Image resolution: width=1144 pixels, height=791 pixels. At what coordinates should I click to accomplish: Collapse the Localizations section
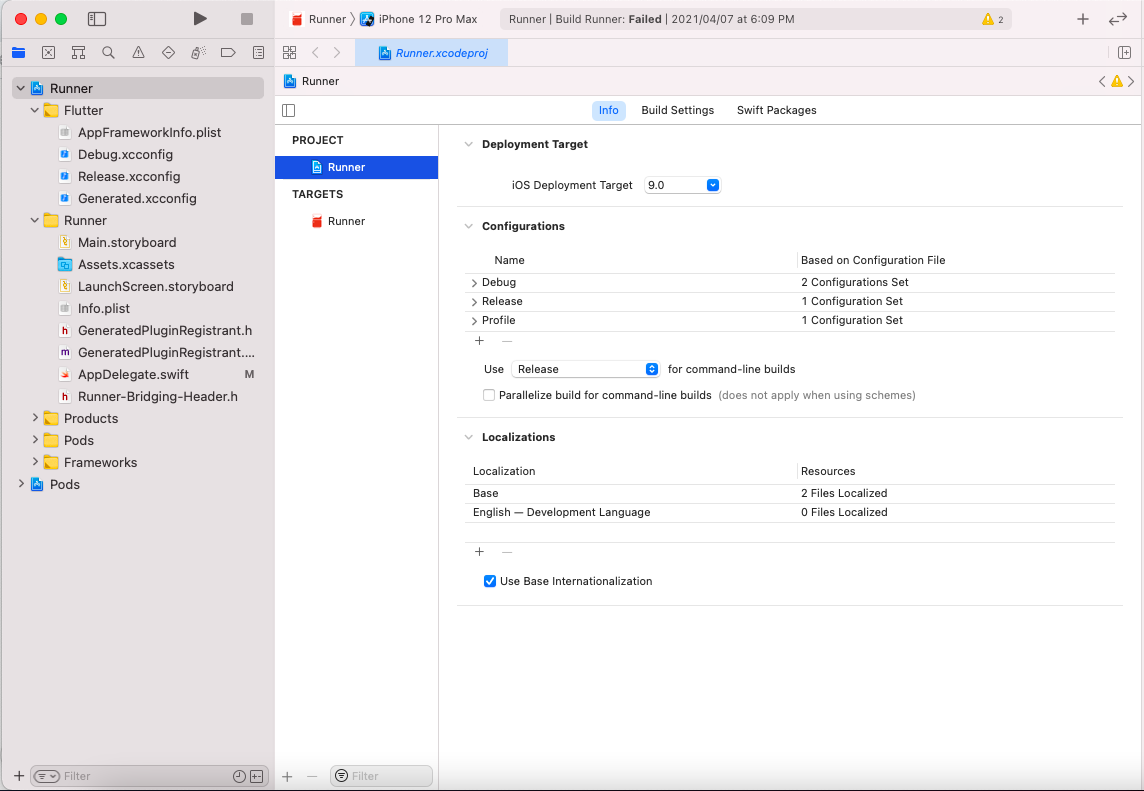468,437
